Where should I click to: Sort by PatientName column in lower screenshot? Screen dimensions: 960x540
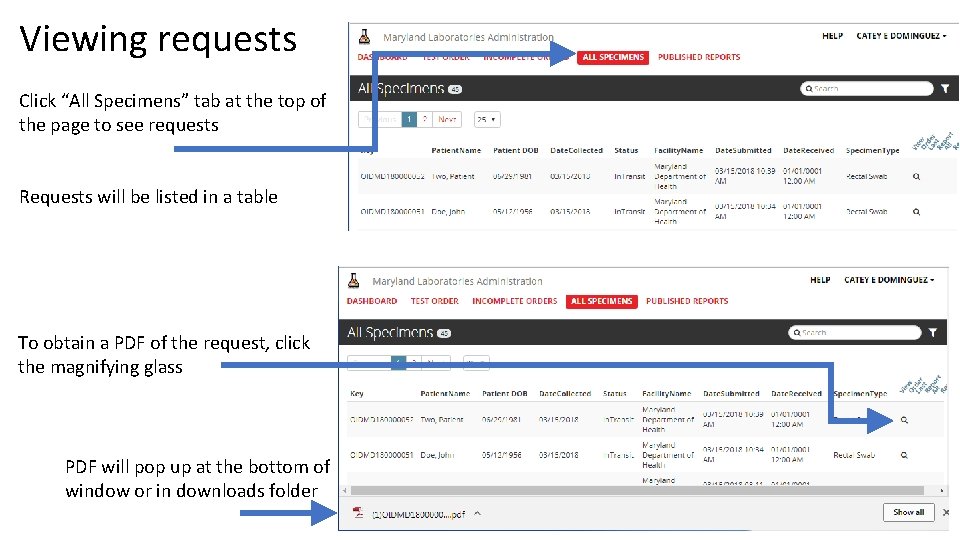pos(445,394)
